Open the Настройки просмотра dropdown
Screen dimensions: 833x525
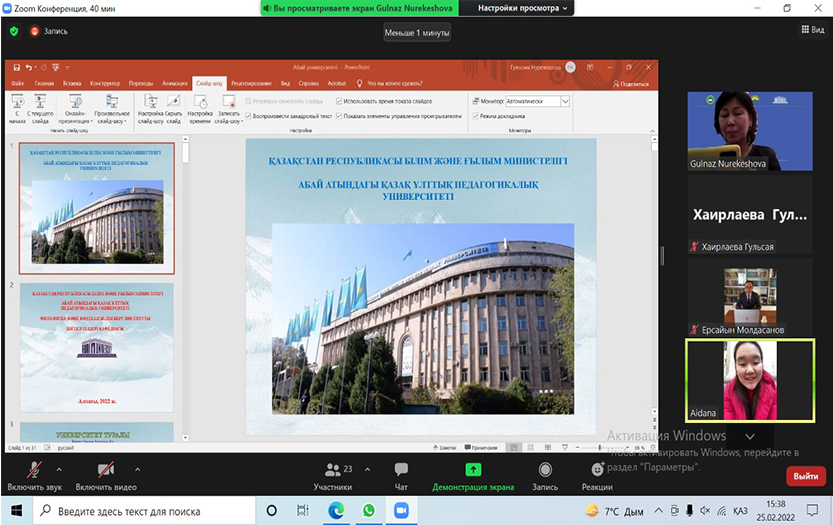tap(523, 8)
